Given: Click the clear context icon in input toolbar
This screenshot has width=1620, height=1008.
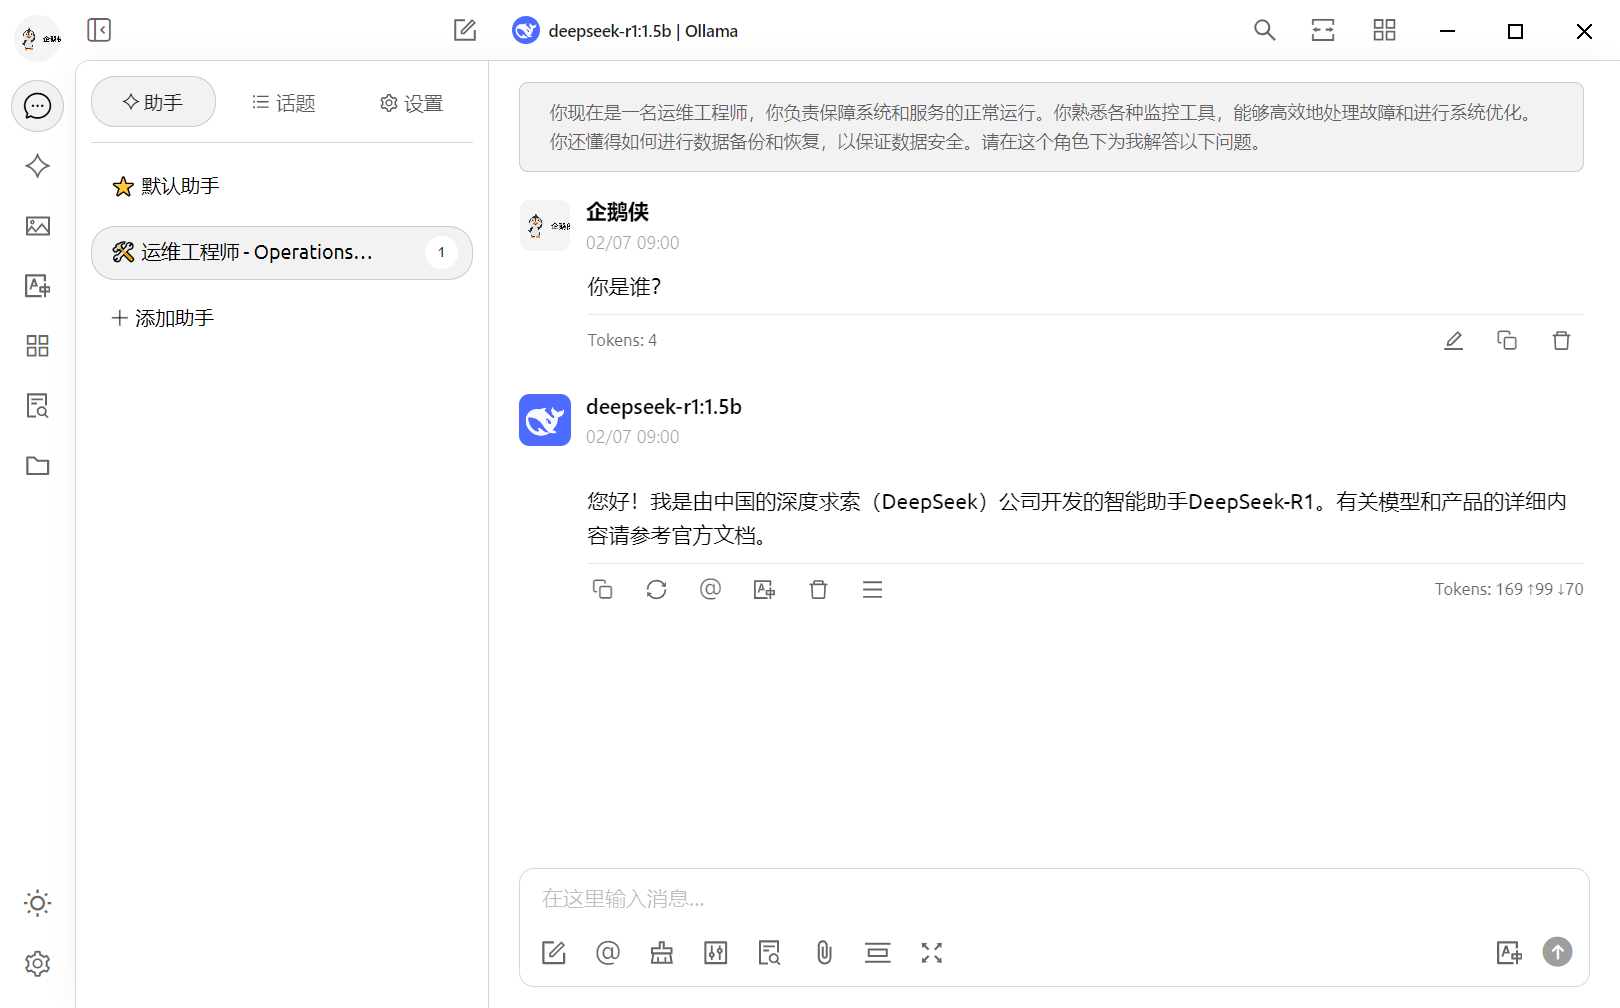Looking at the screenshot, I should 878,953.
